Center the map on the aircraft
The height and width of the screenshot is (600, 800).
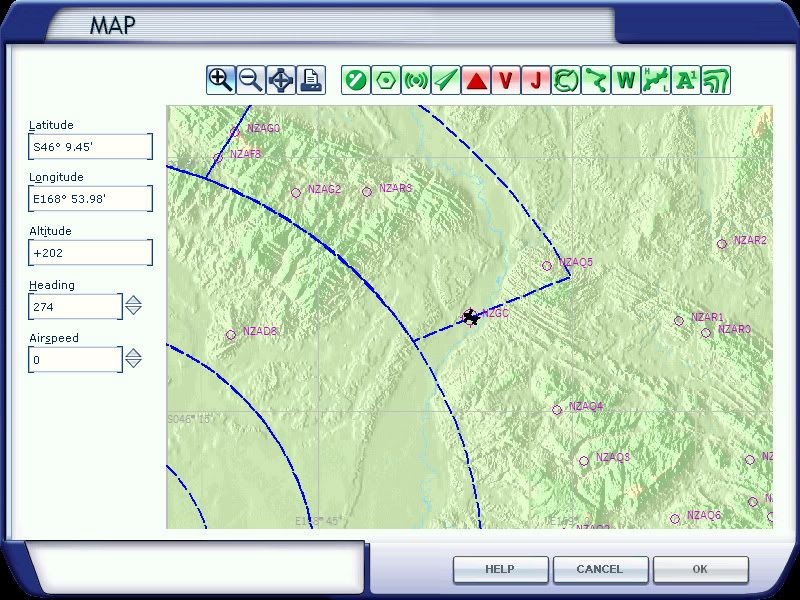281,80
